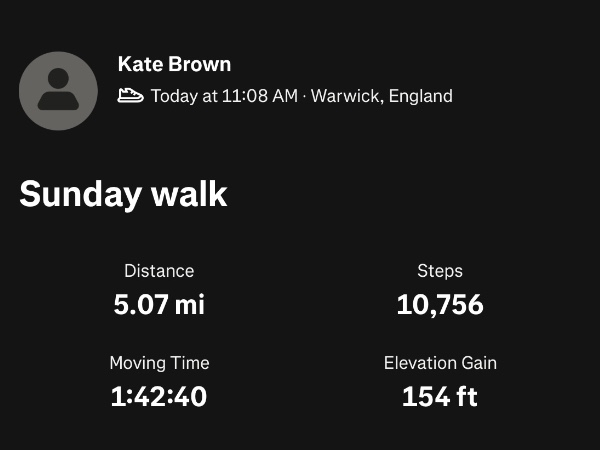The width and height of the screenshot is (600, 450).
Task: Select the 5.07 distance number
Action: 140,304
